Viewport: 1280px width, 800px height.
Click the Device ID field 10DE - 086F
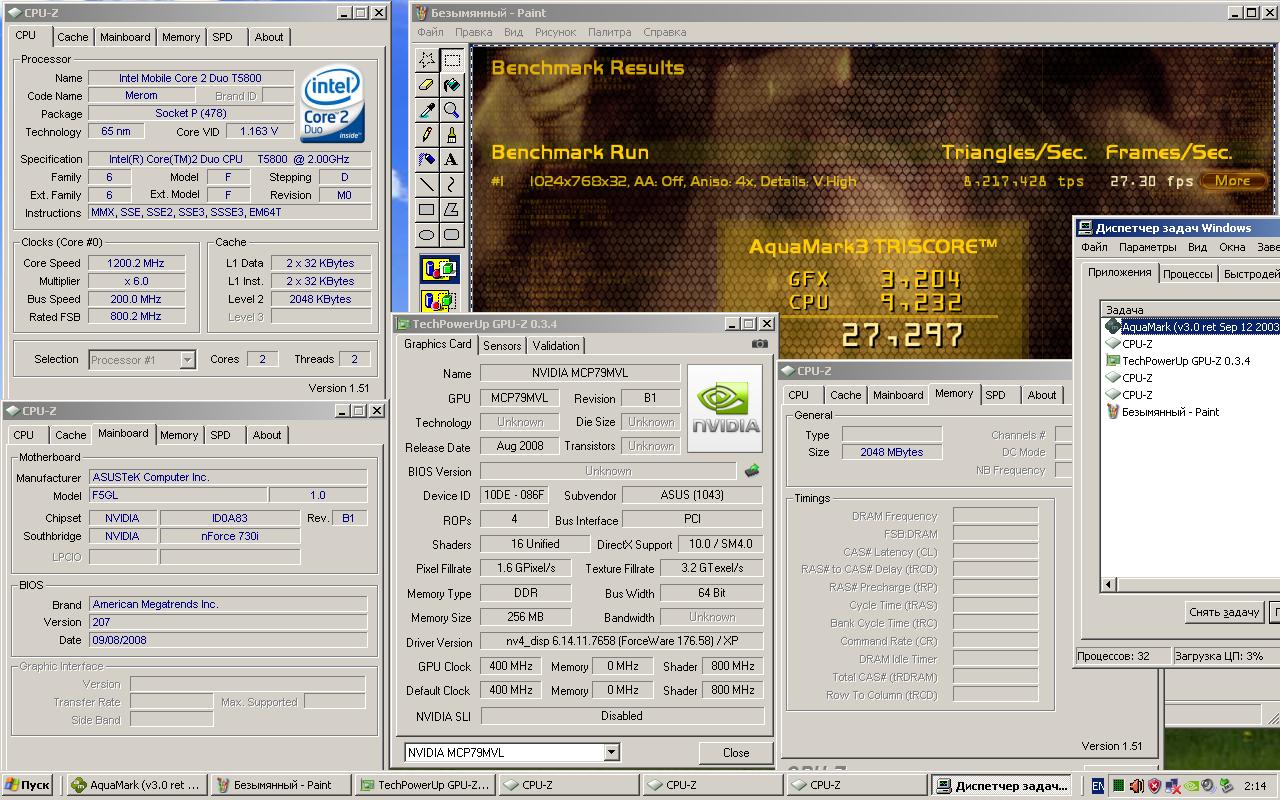pyautogui.click(x=515, y=496)
